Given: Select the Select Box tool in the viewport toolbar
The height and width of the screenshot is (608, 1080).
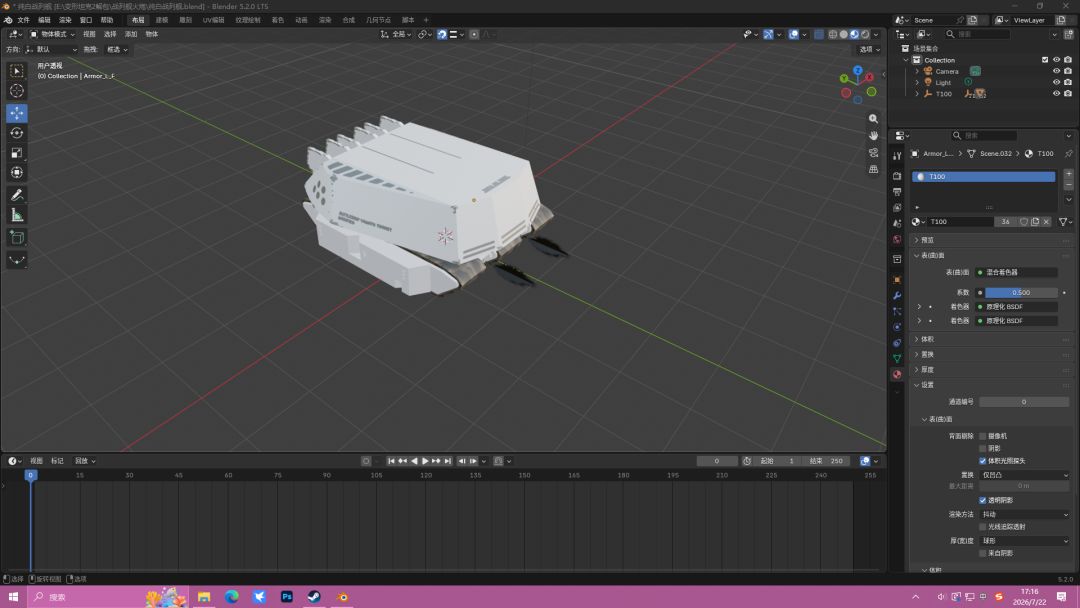Looking at the screenshot, I should pyautogui.click(x=17, y=70).
